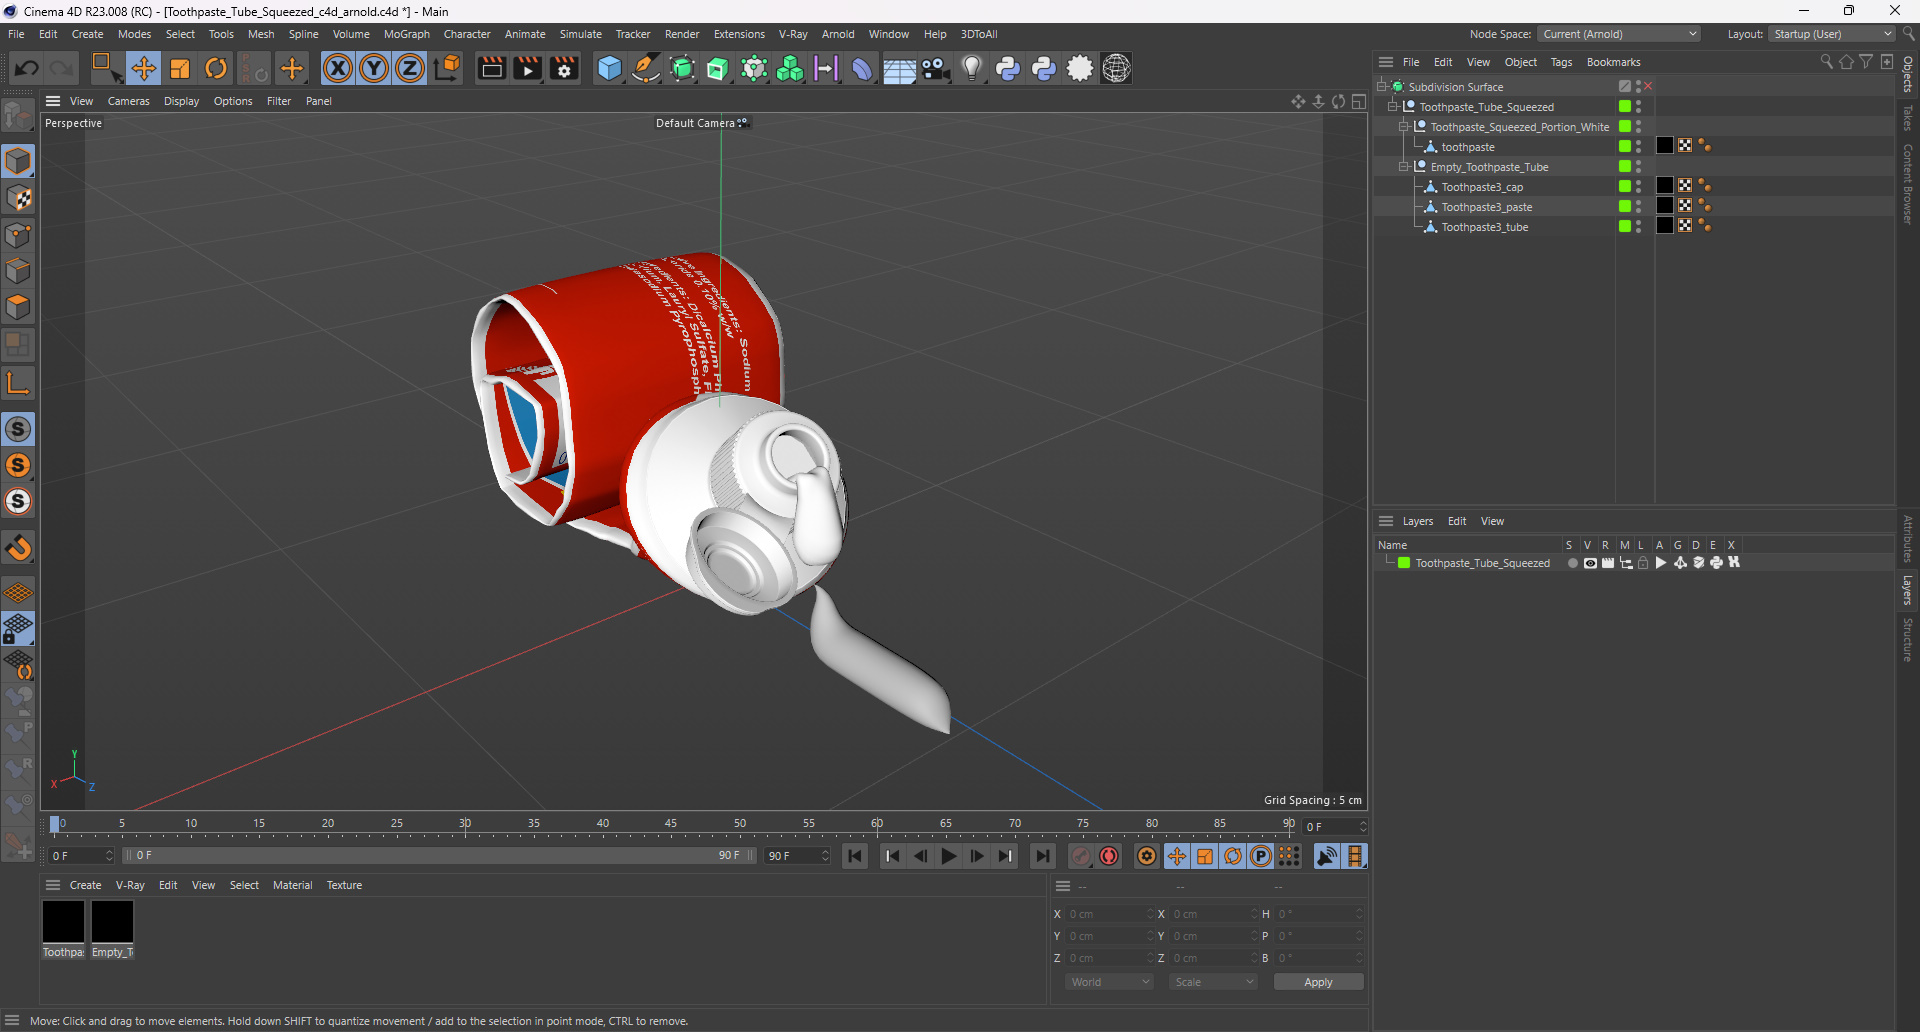Screen dimensions: 1920x1032
Task: Select the Move tool in top toolbar
Action: tap(143, 68)
